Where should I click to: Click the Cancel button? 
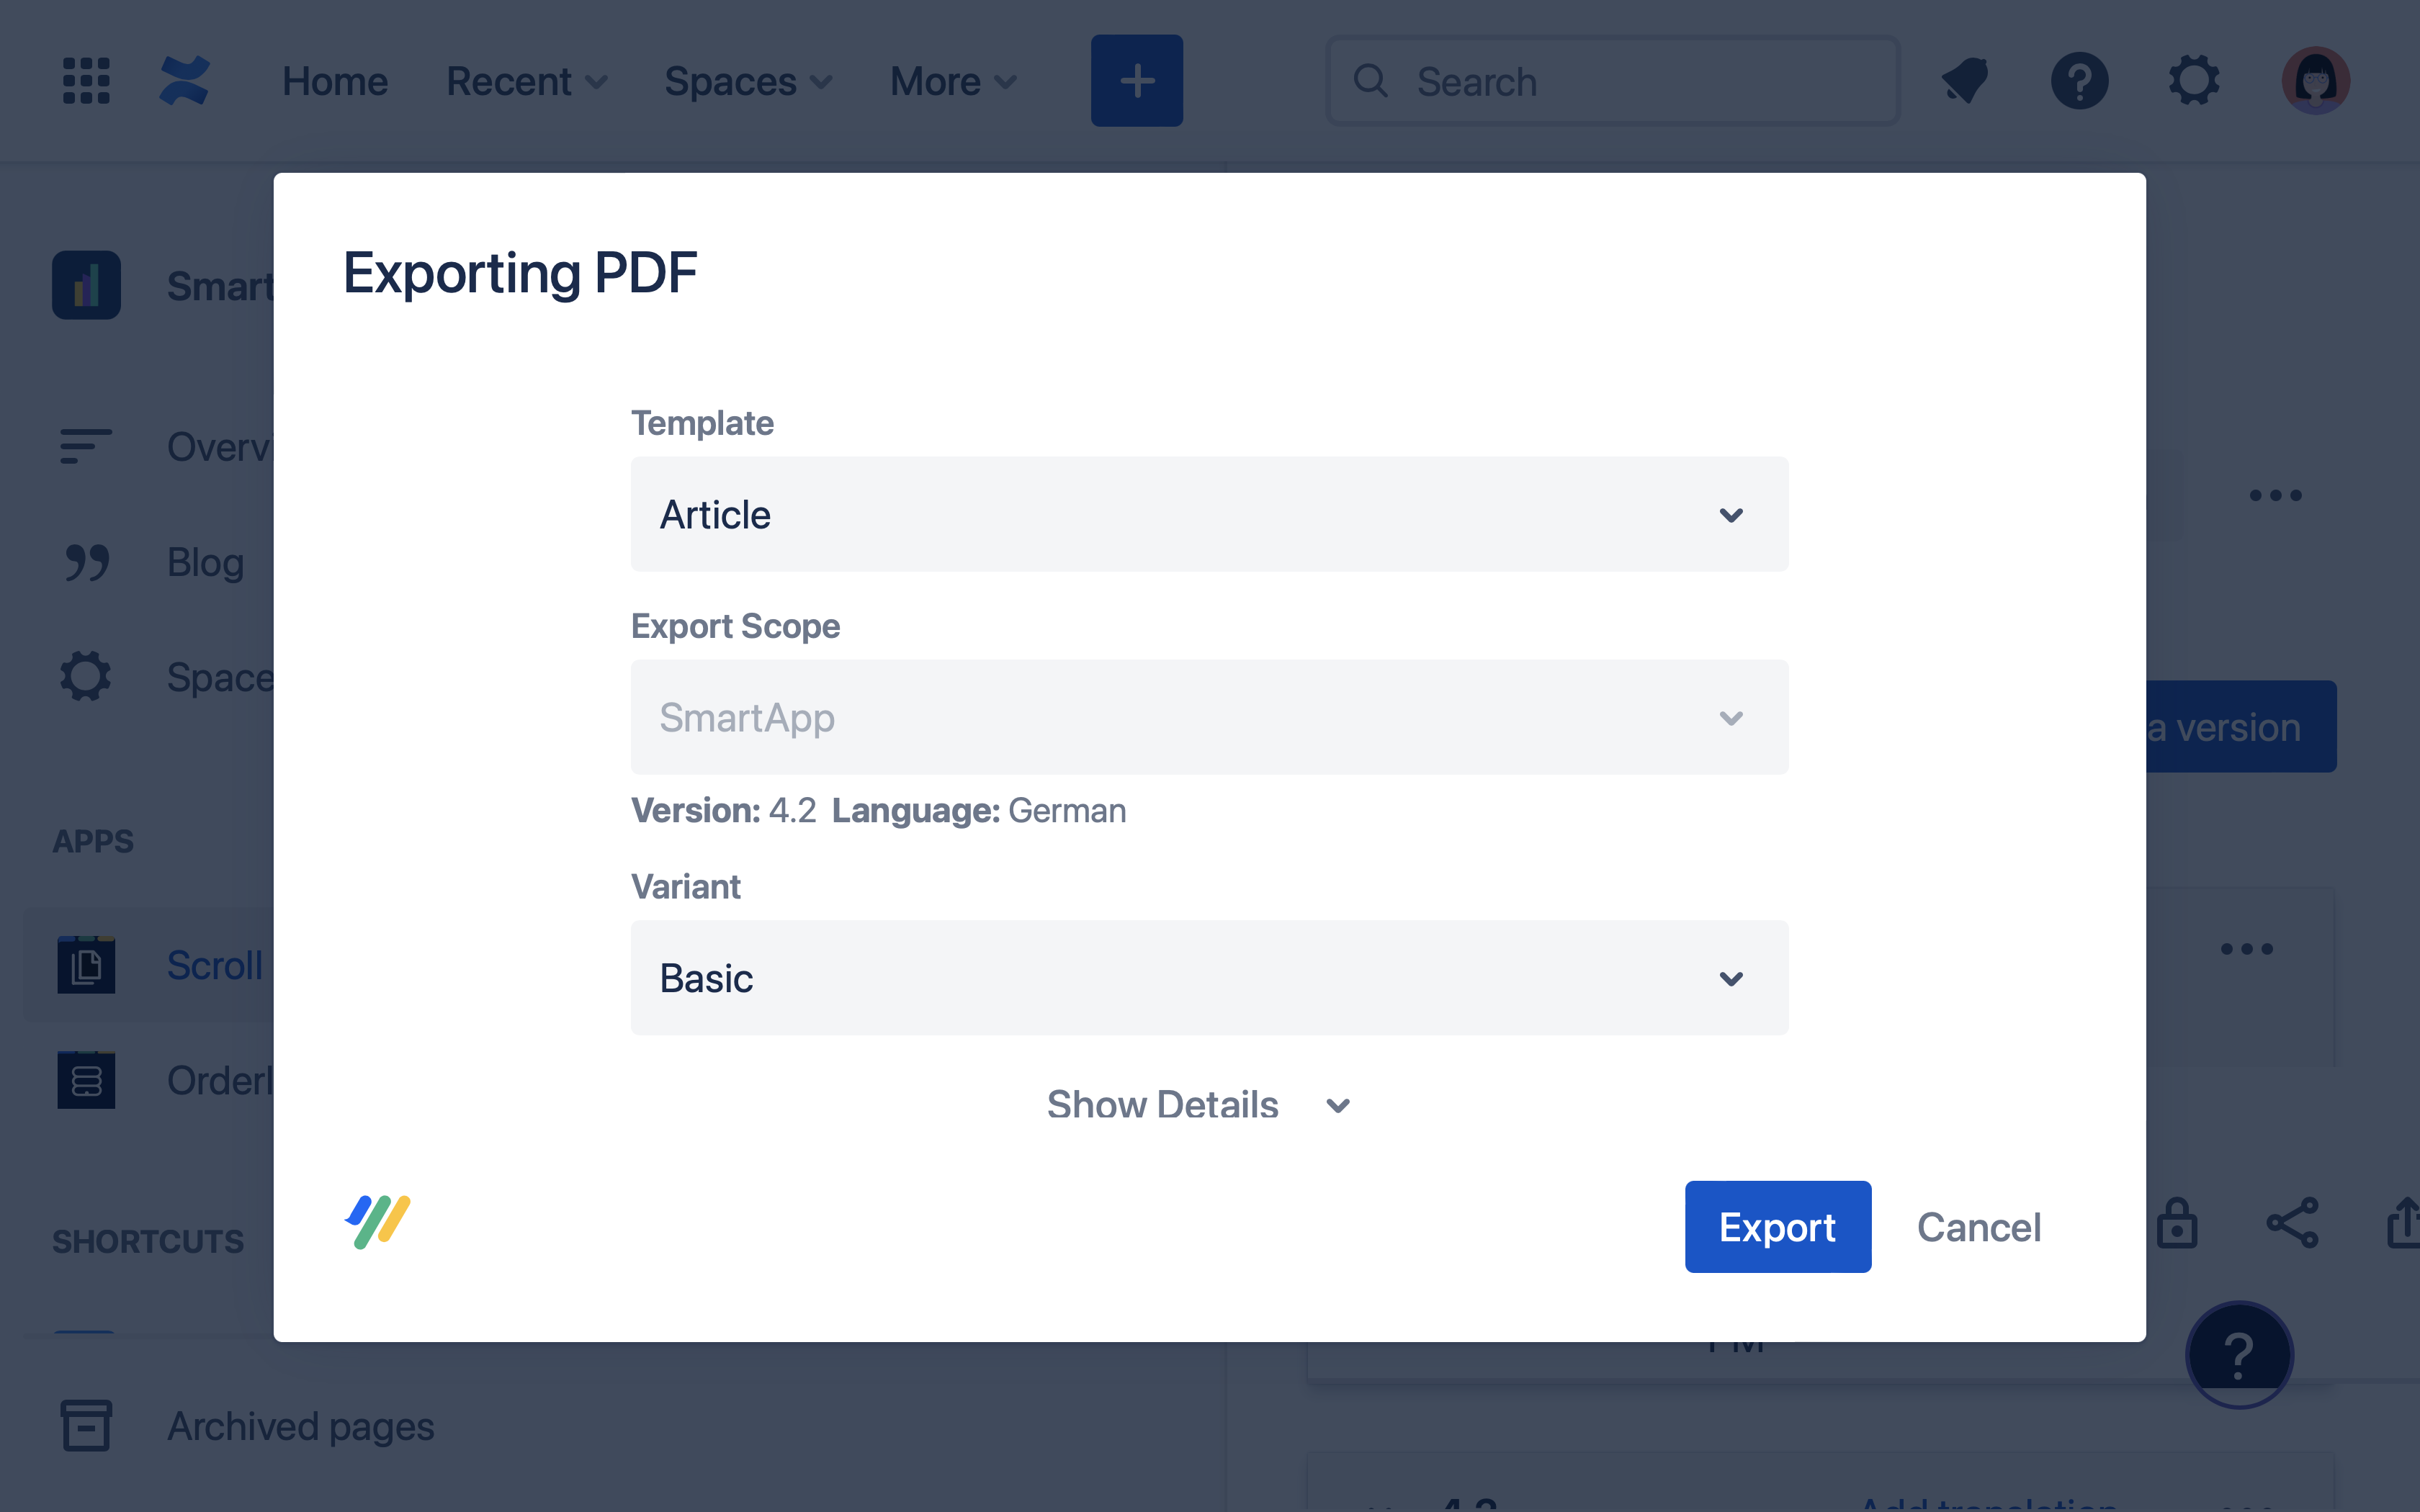coord(1979,1227)
